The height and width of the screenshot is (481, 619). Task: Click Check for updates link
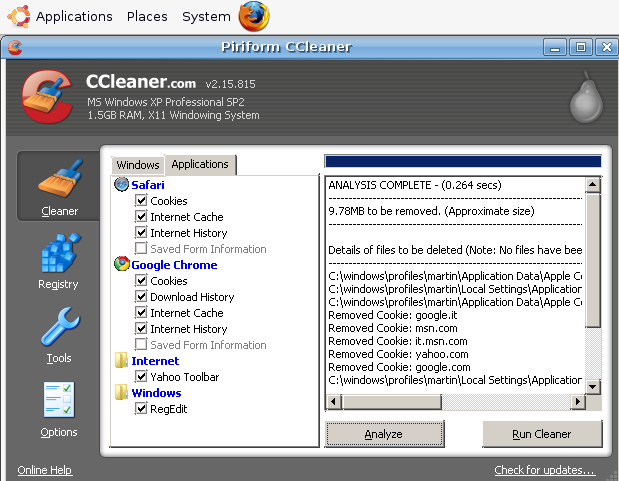(x=544, y=470)
